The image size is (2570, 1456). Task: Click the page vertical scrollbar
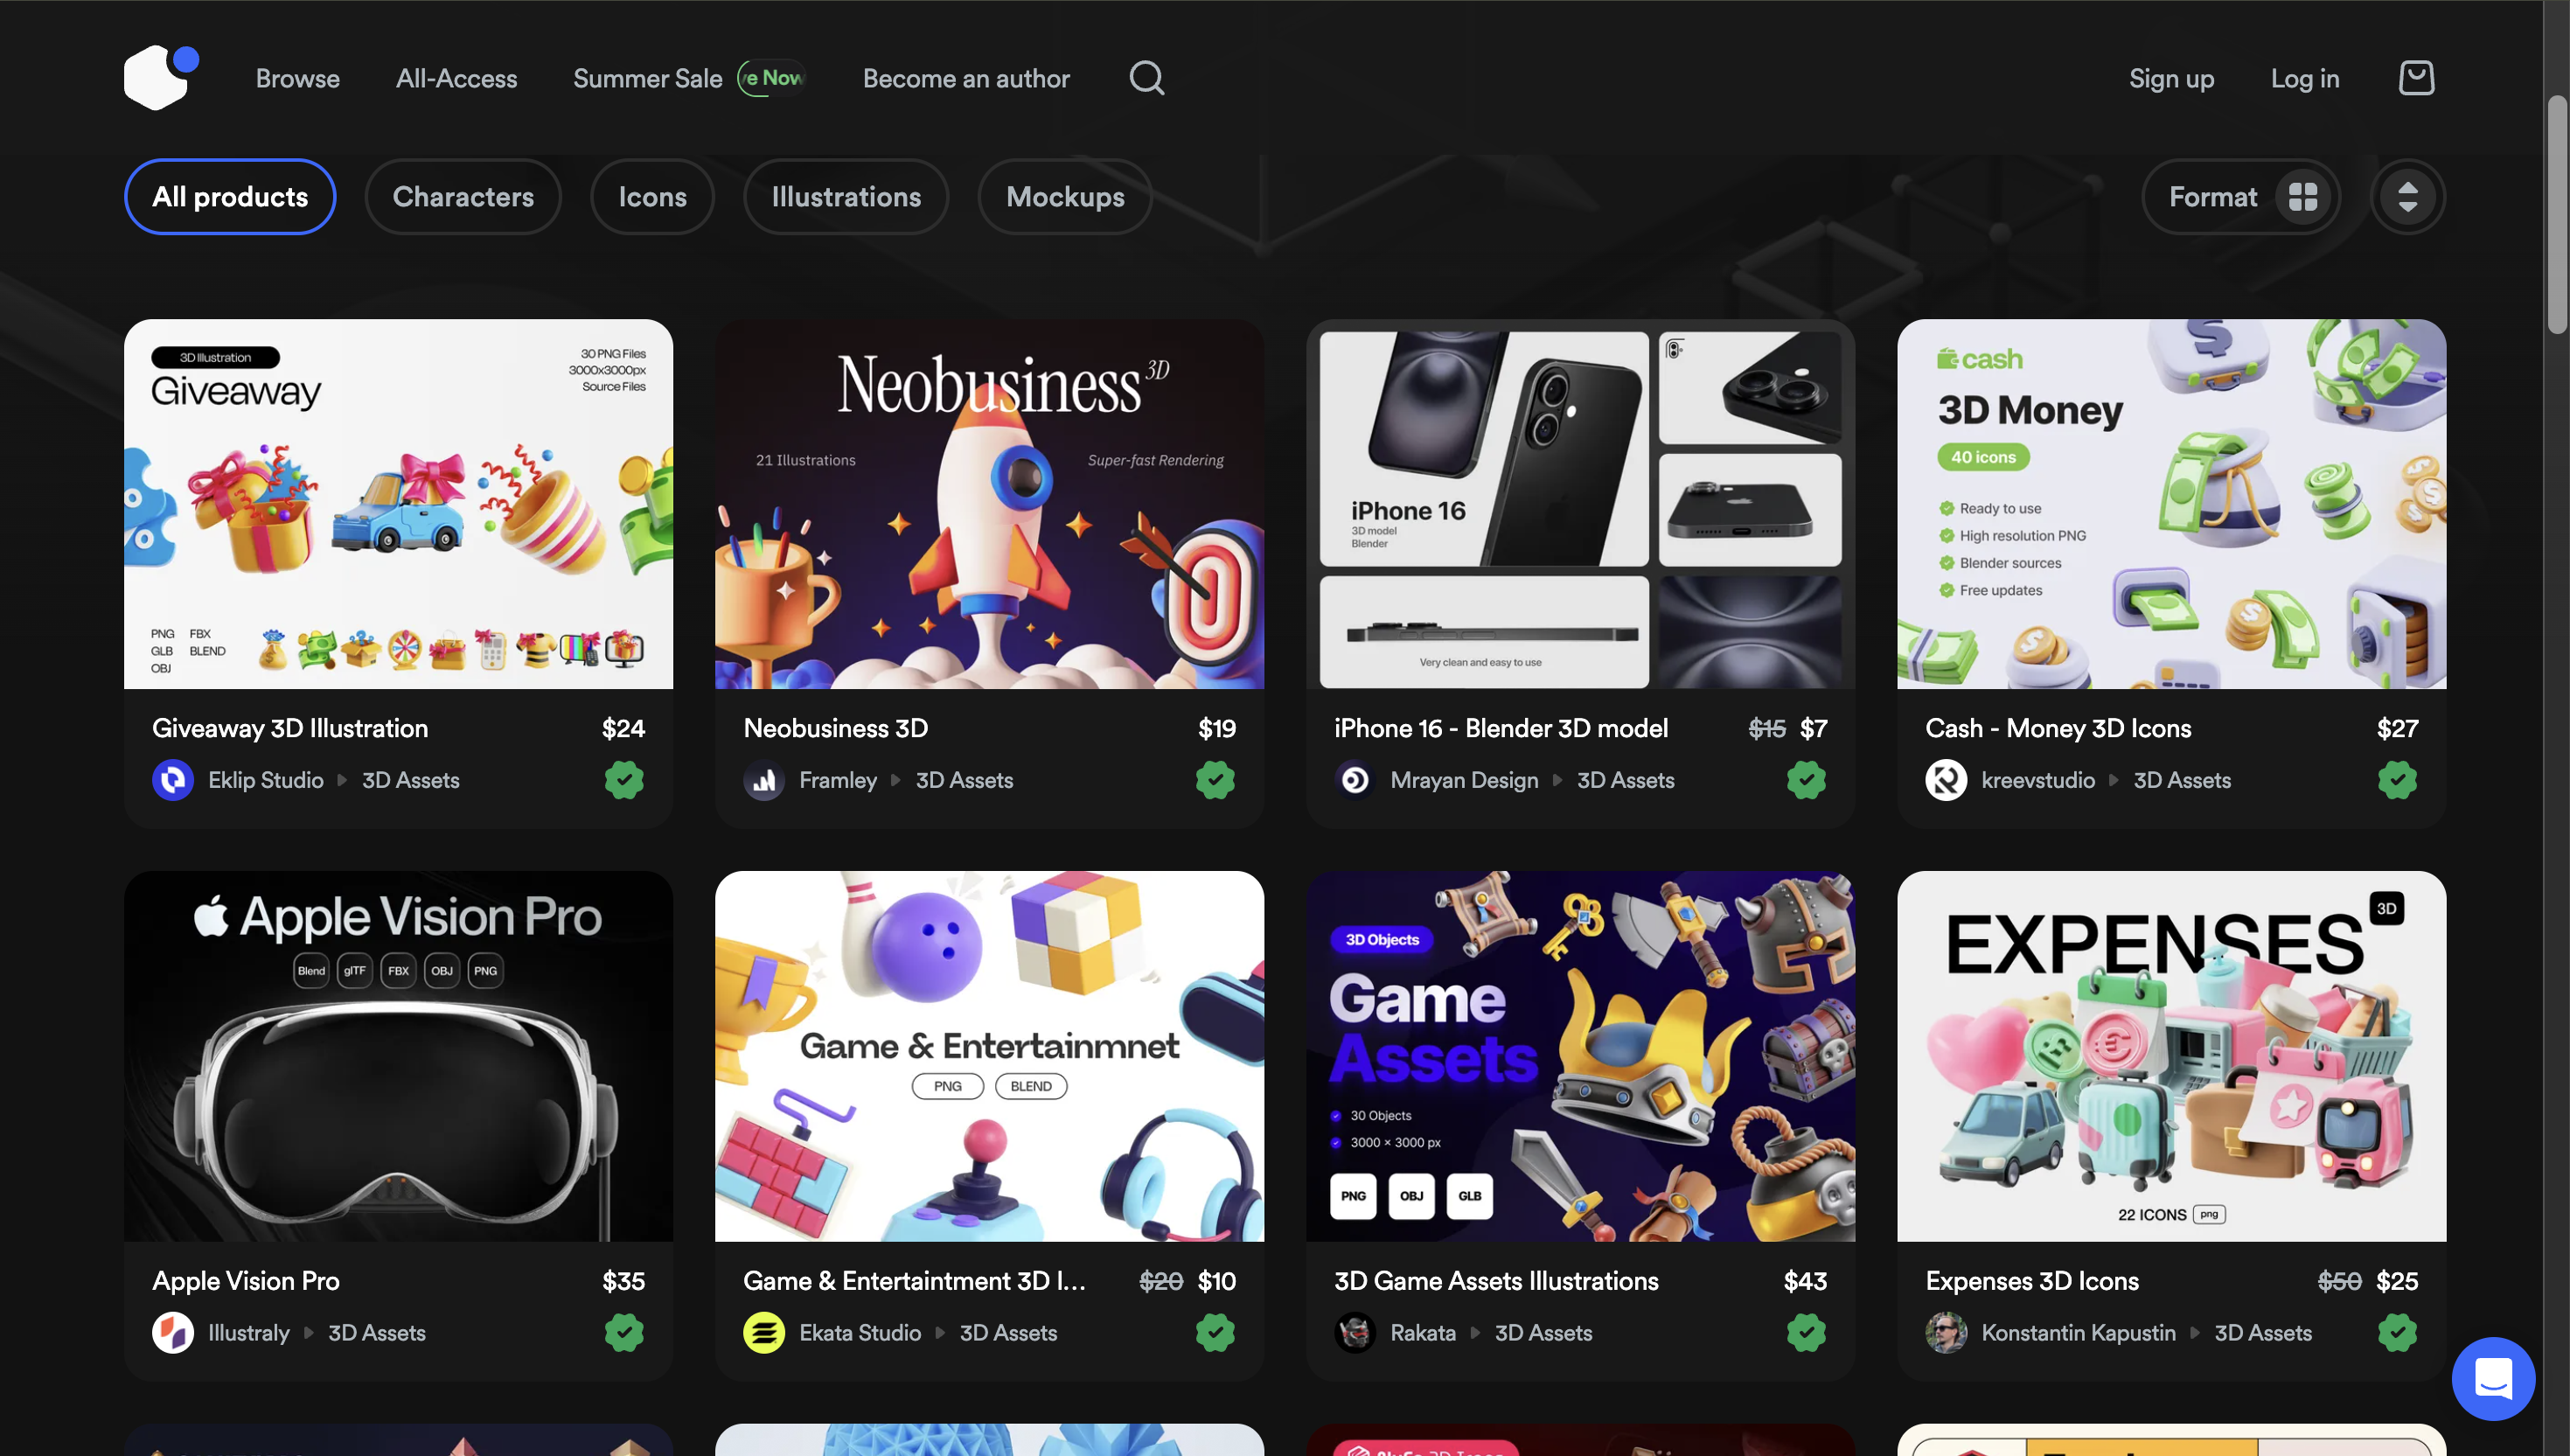click(x=2557, y=214)
